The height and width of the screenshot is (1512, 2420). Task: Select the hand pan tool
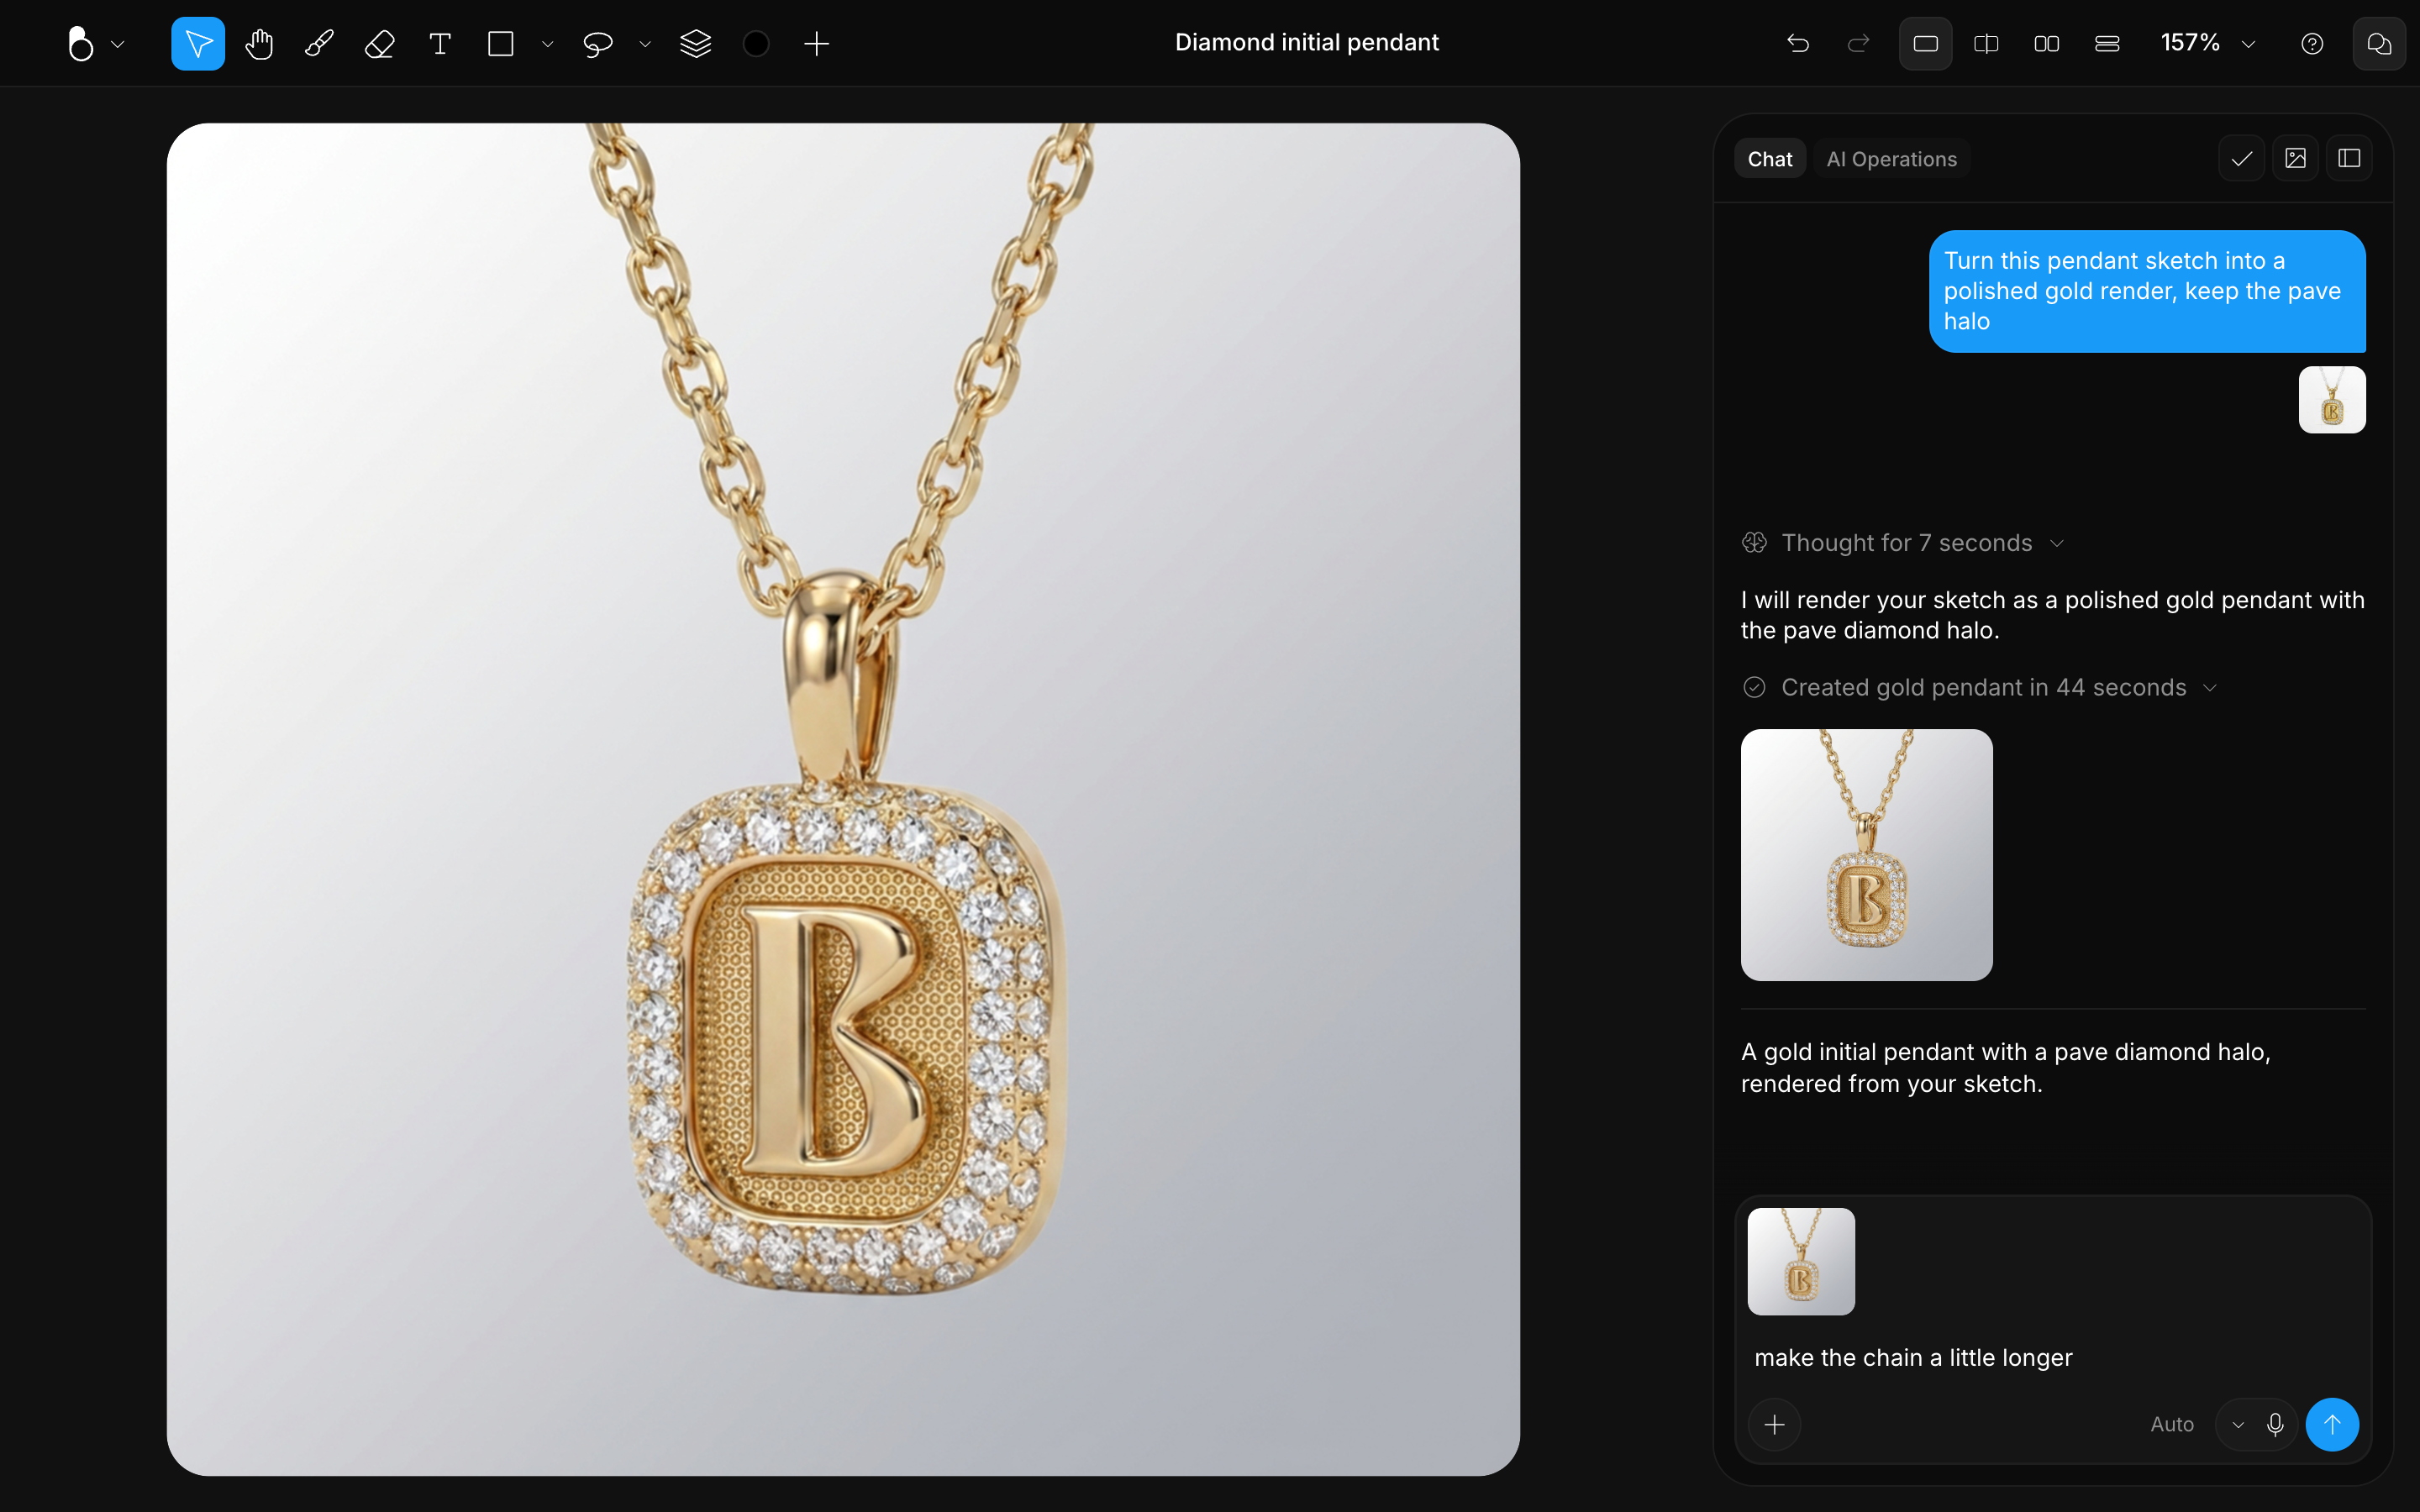click(259, 44)
